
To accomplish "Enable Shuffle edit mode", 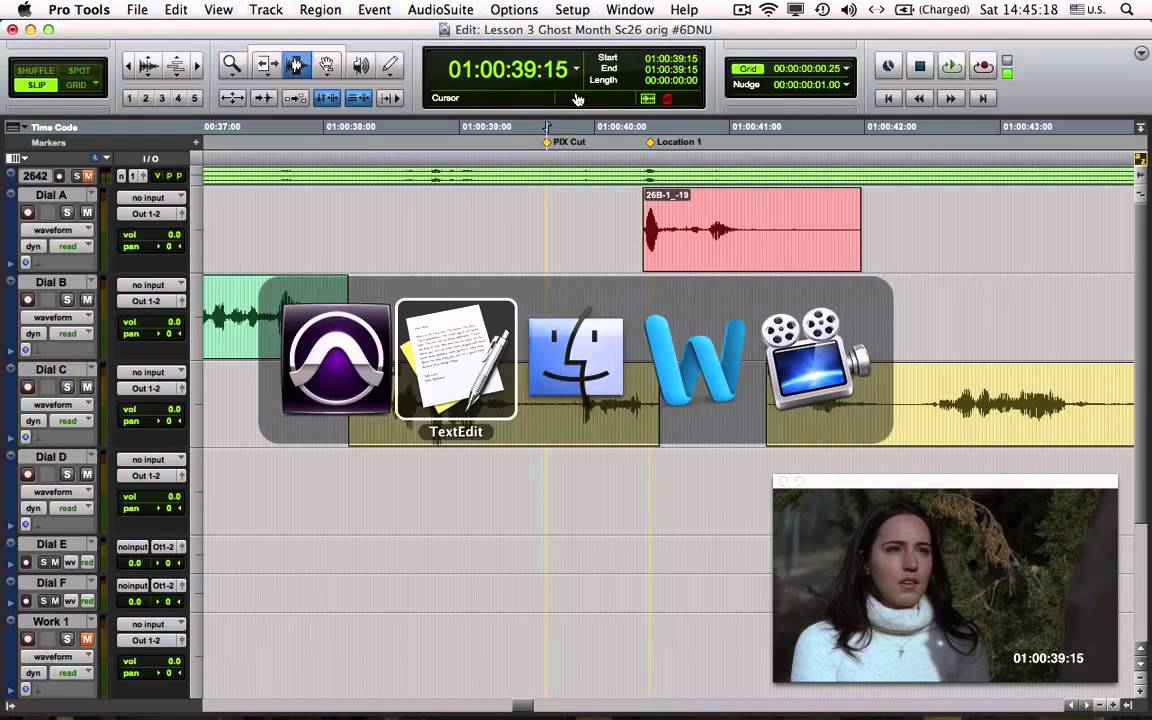I will coord(35,71).
